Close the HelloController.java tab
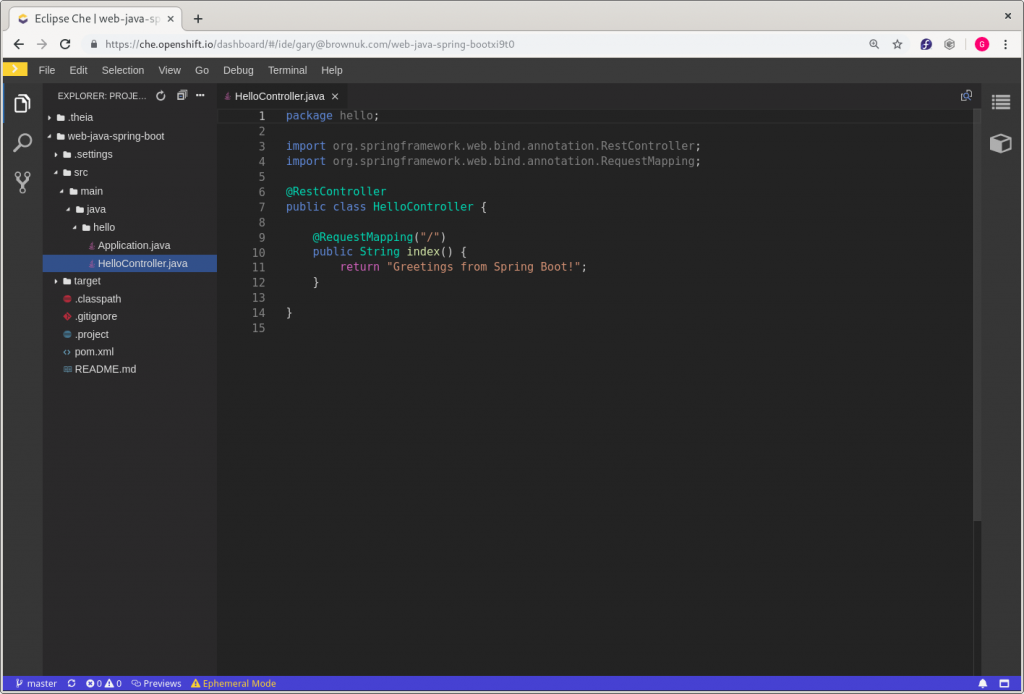The height and width of the screenshot is (694, 1024). point(335,97)
